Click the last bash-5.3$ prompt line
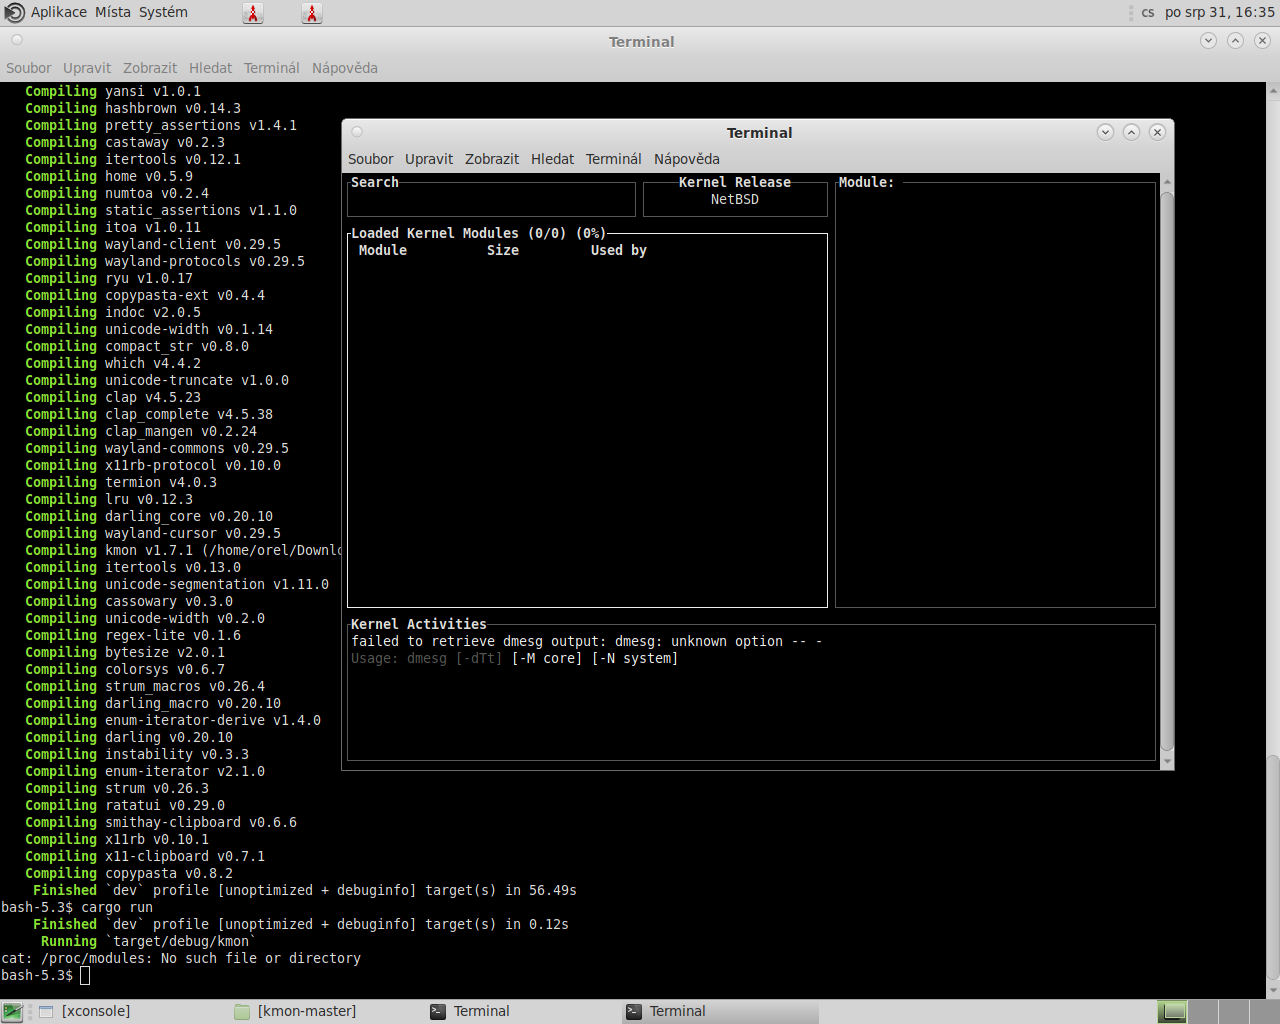Image resolution: width=1280 pixels, height=1024 pixels. (x=45, y=975)
